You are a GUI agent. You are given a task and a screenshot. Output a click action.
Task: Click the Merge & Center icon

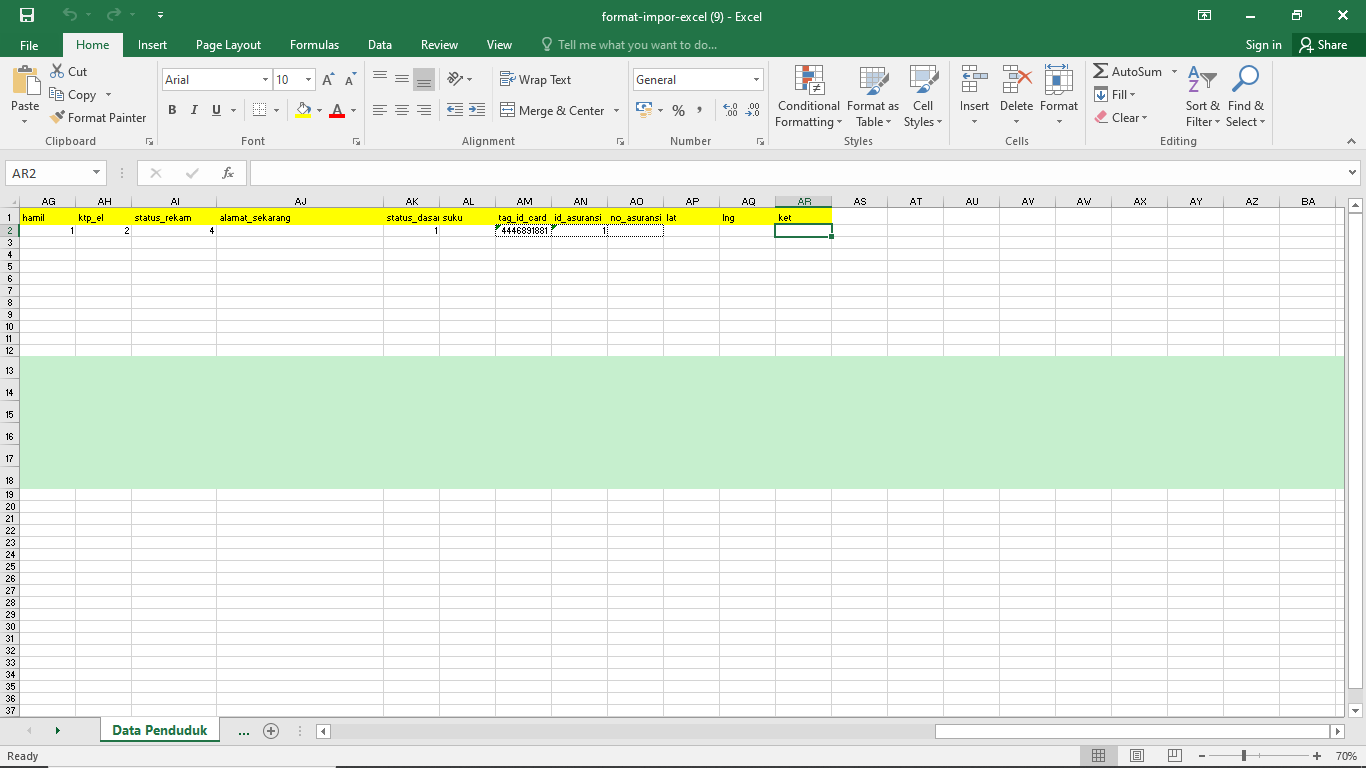pos(507,110)
